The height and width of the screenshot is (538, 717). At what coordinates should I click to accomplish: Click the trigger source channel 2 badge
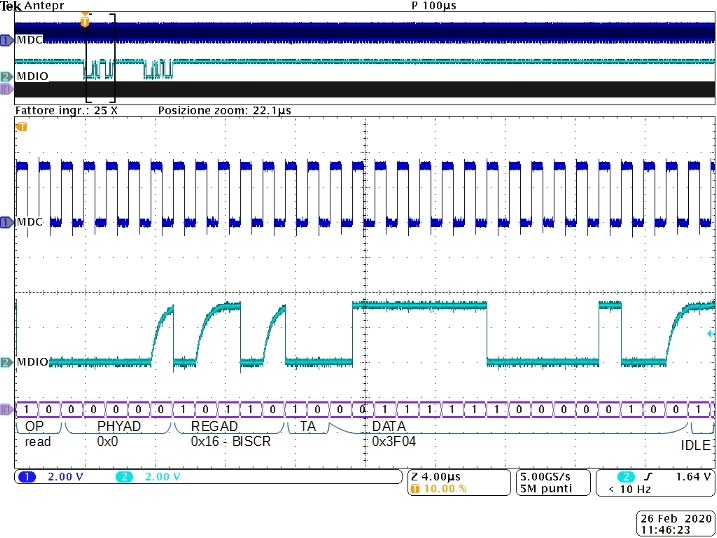click(x=626, y=477)
